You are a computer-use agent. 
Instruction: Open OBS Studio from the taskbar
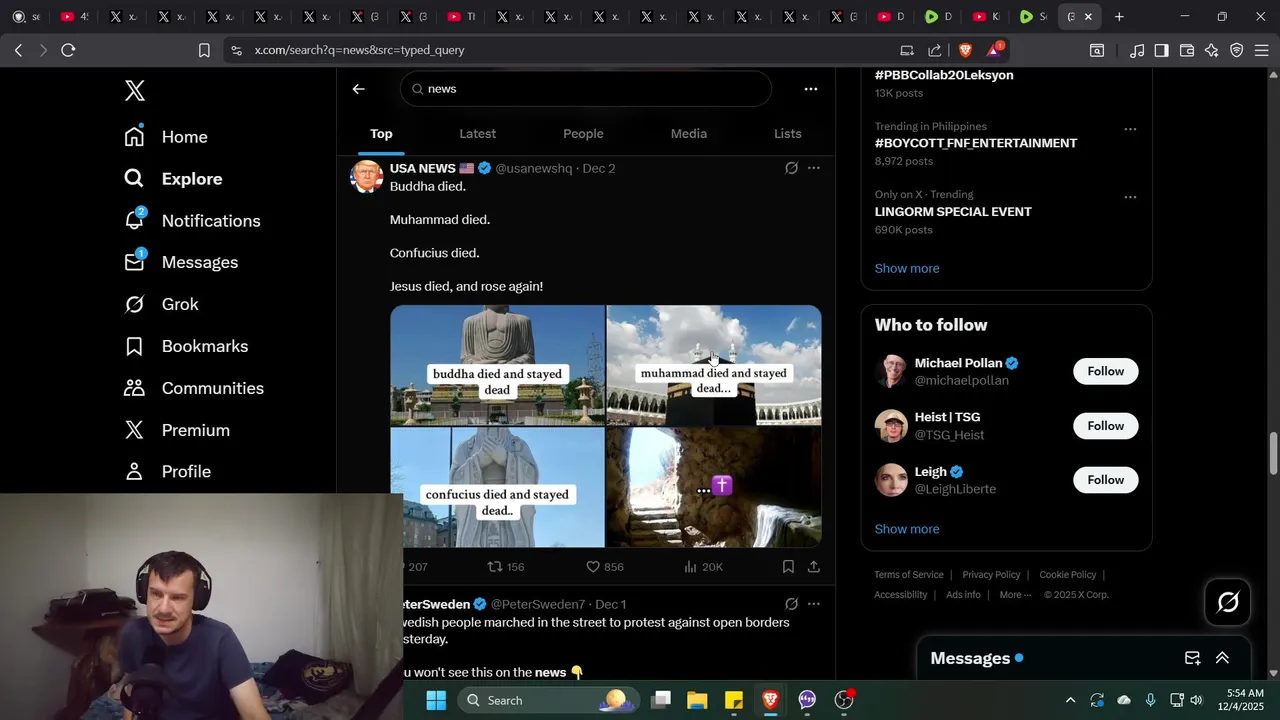844,700
